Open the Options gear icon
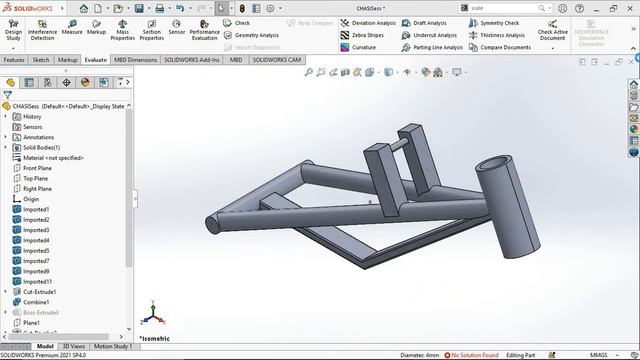640x360 pixels. [x=270, y=8]
